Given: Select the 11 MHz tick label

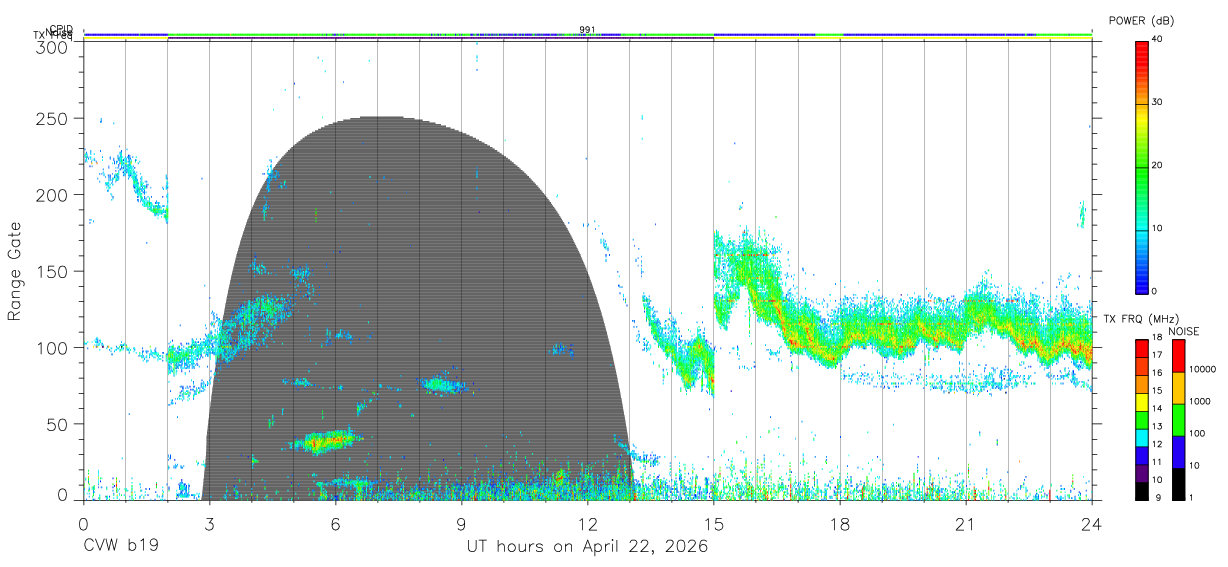Looking at the screenshot, I should click(x=1156, y=463).
